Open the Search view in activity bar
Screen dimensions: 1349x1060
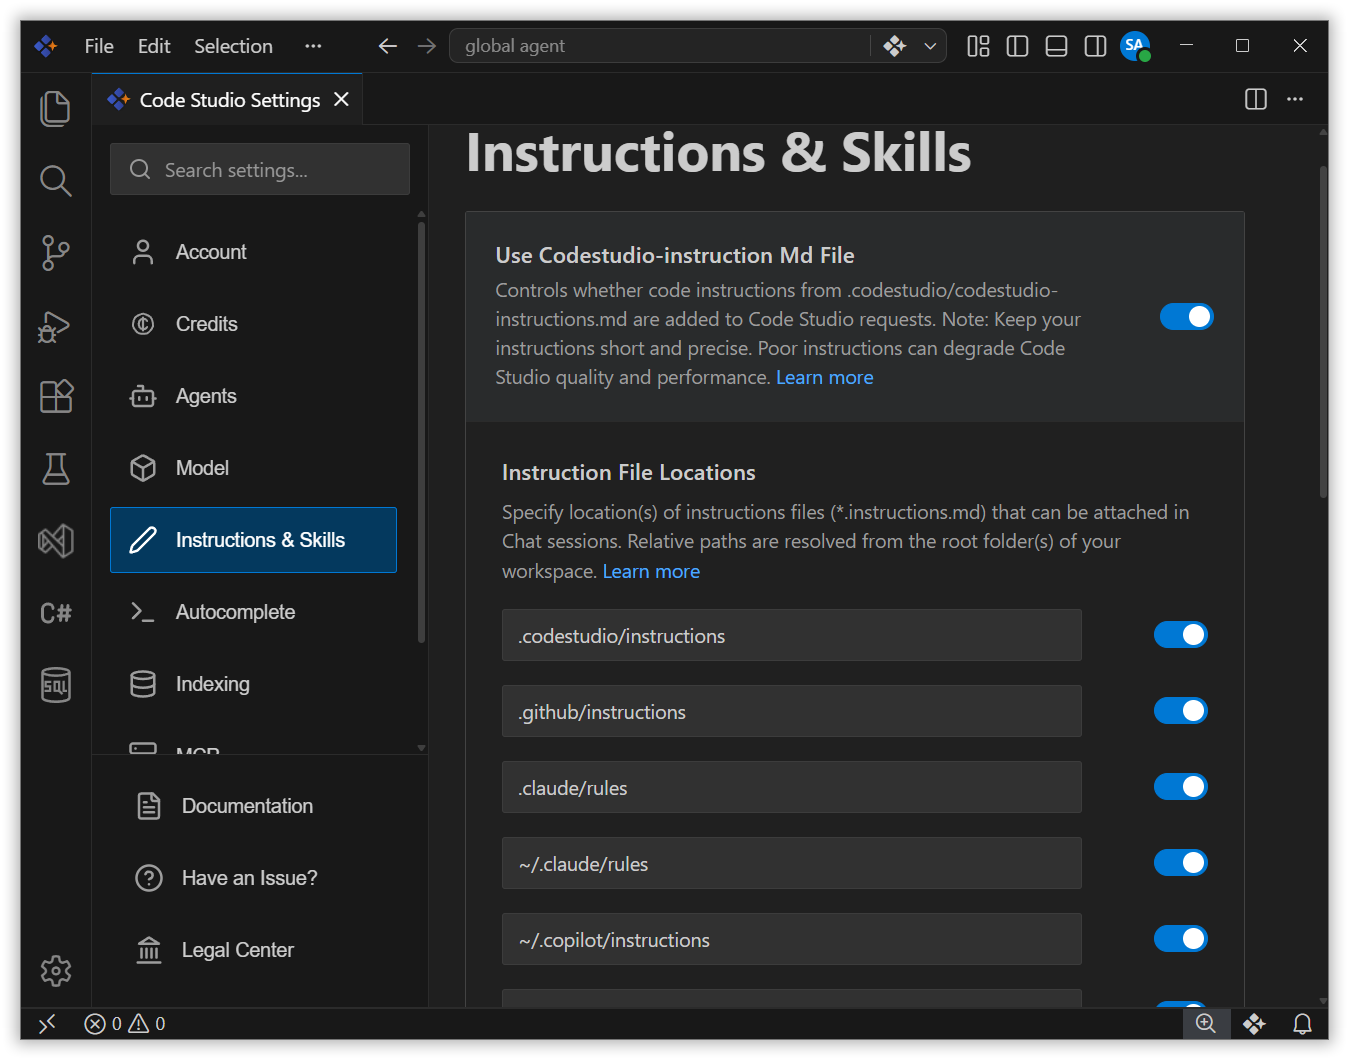pyautogui.click(x=56, y=181)
